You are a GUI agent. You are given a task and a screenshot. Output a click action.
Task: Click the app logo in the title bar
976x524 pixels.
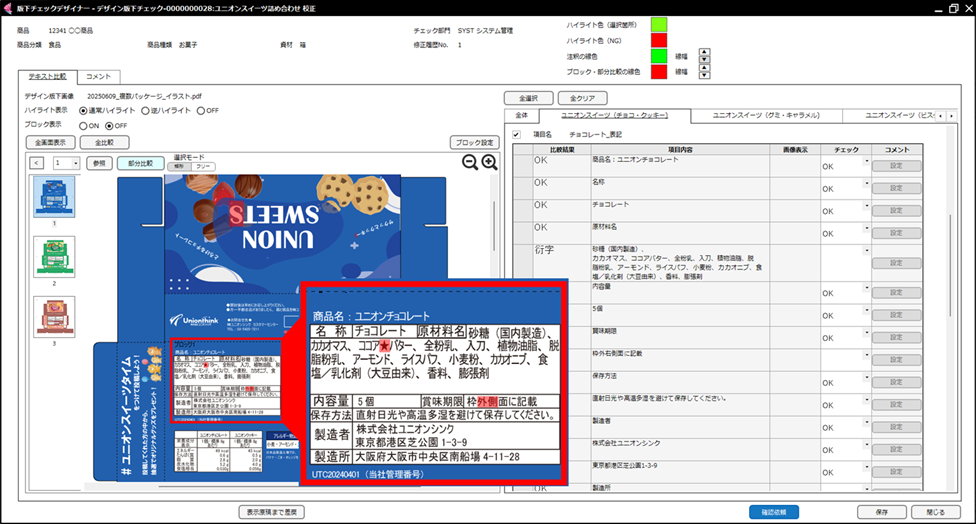(7, 8)
